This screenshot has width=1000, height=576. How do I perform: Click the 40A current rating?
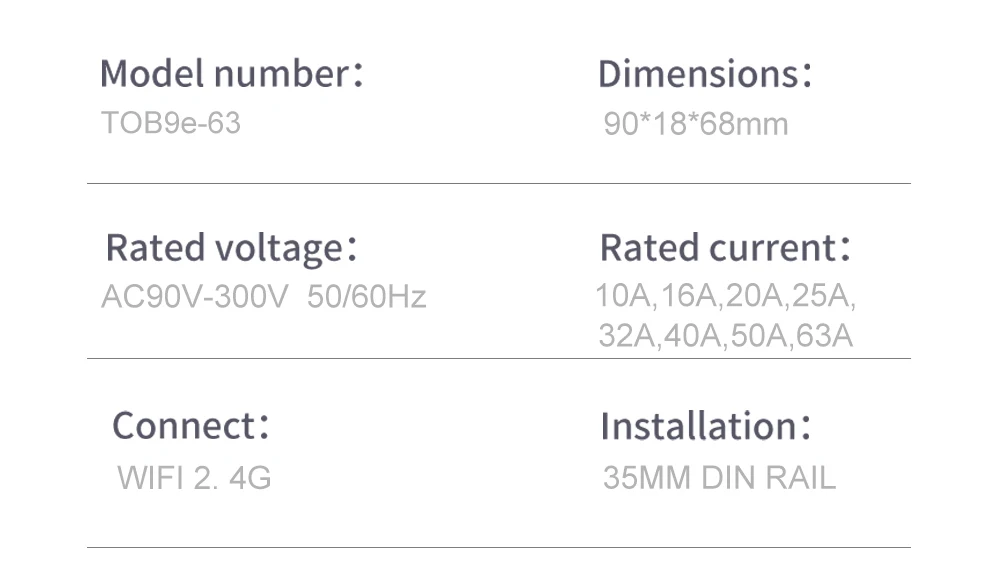pyautogui.click(x=693, y=336)
